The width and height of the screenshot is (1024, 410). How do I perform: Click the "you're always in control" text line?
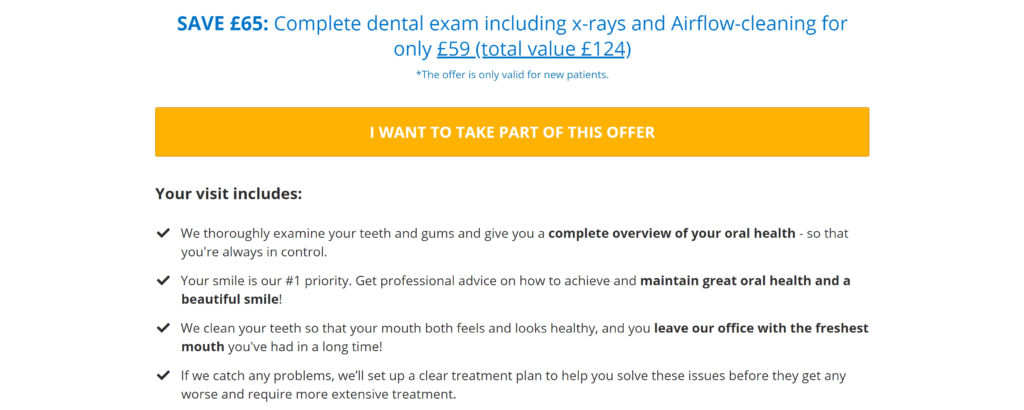pos(254,252)
